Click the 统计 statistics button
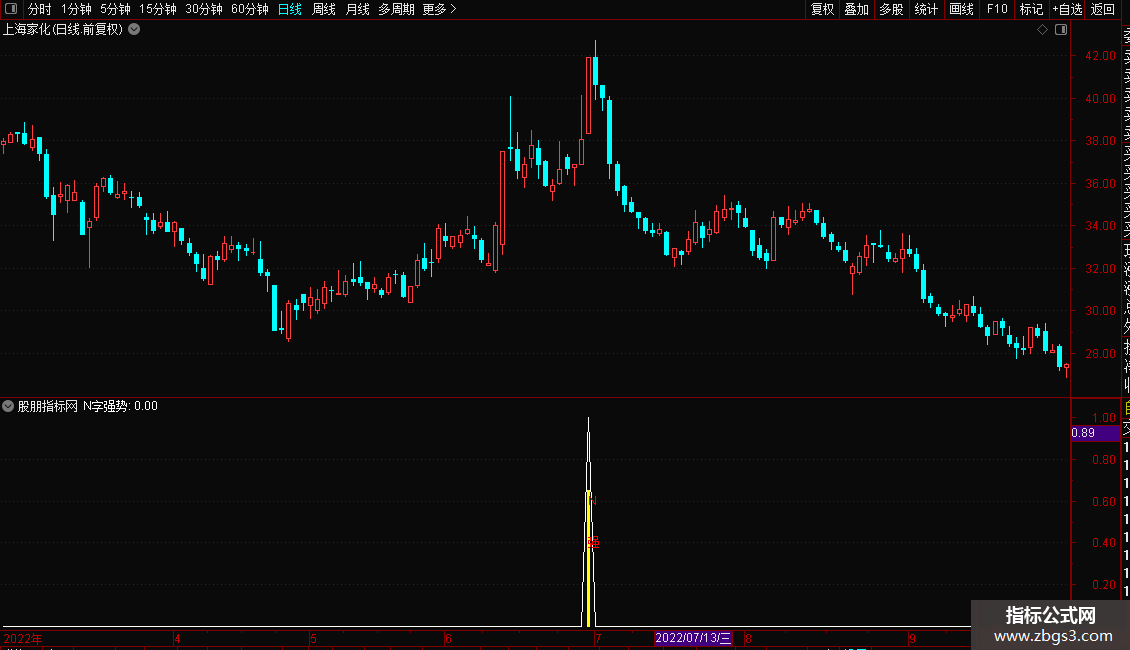This screenshot has width=1130, height=650. 926,9
